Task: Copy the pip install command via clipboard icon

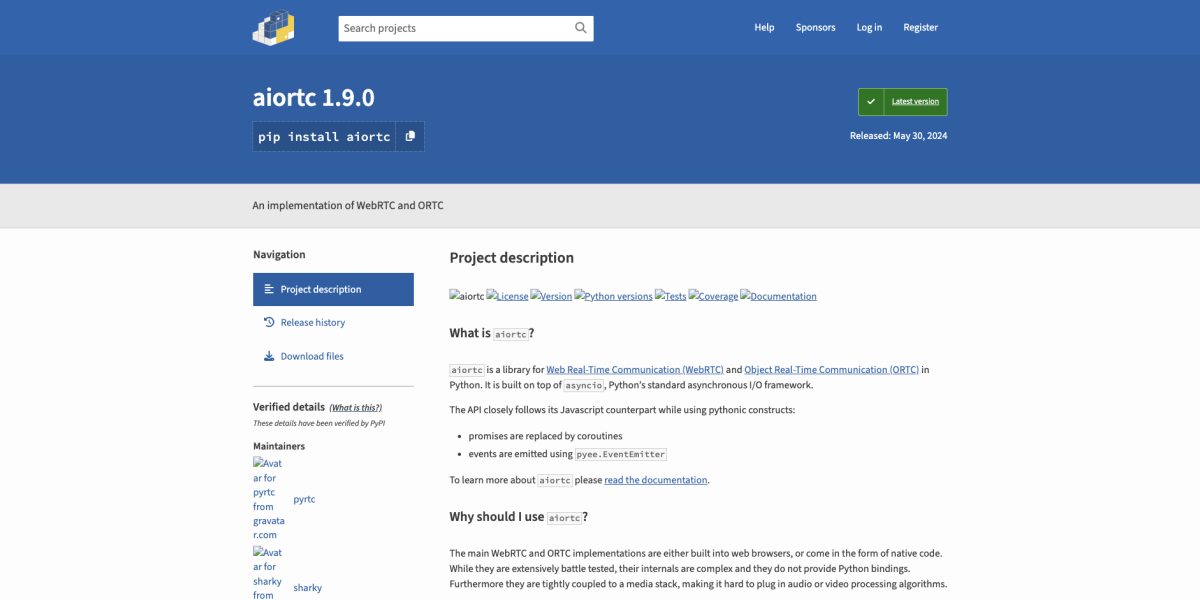Action: click(409, 136)
